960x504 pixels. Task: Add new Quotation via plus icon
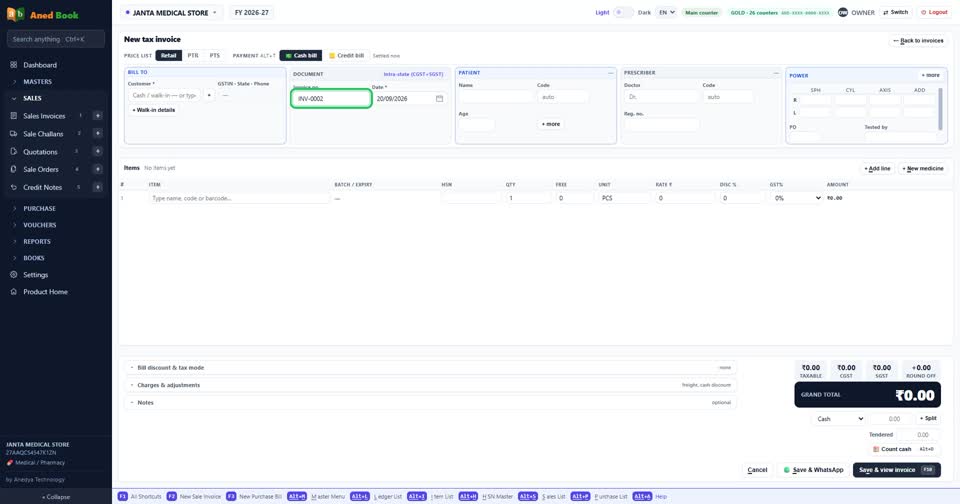[97, 151]
